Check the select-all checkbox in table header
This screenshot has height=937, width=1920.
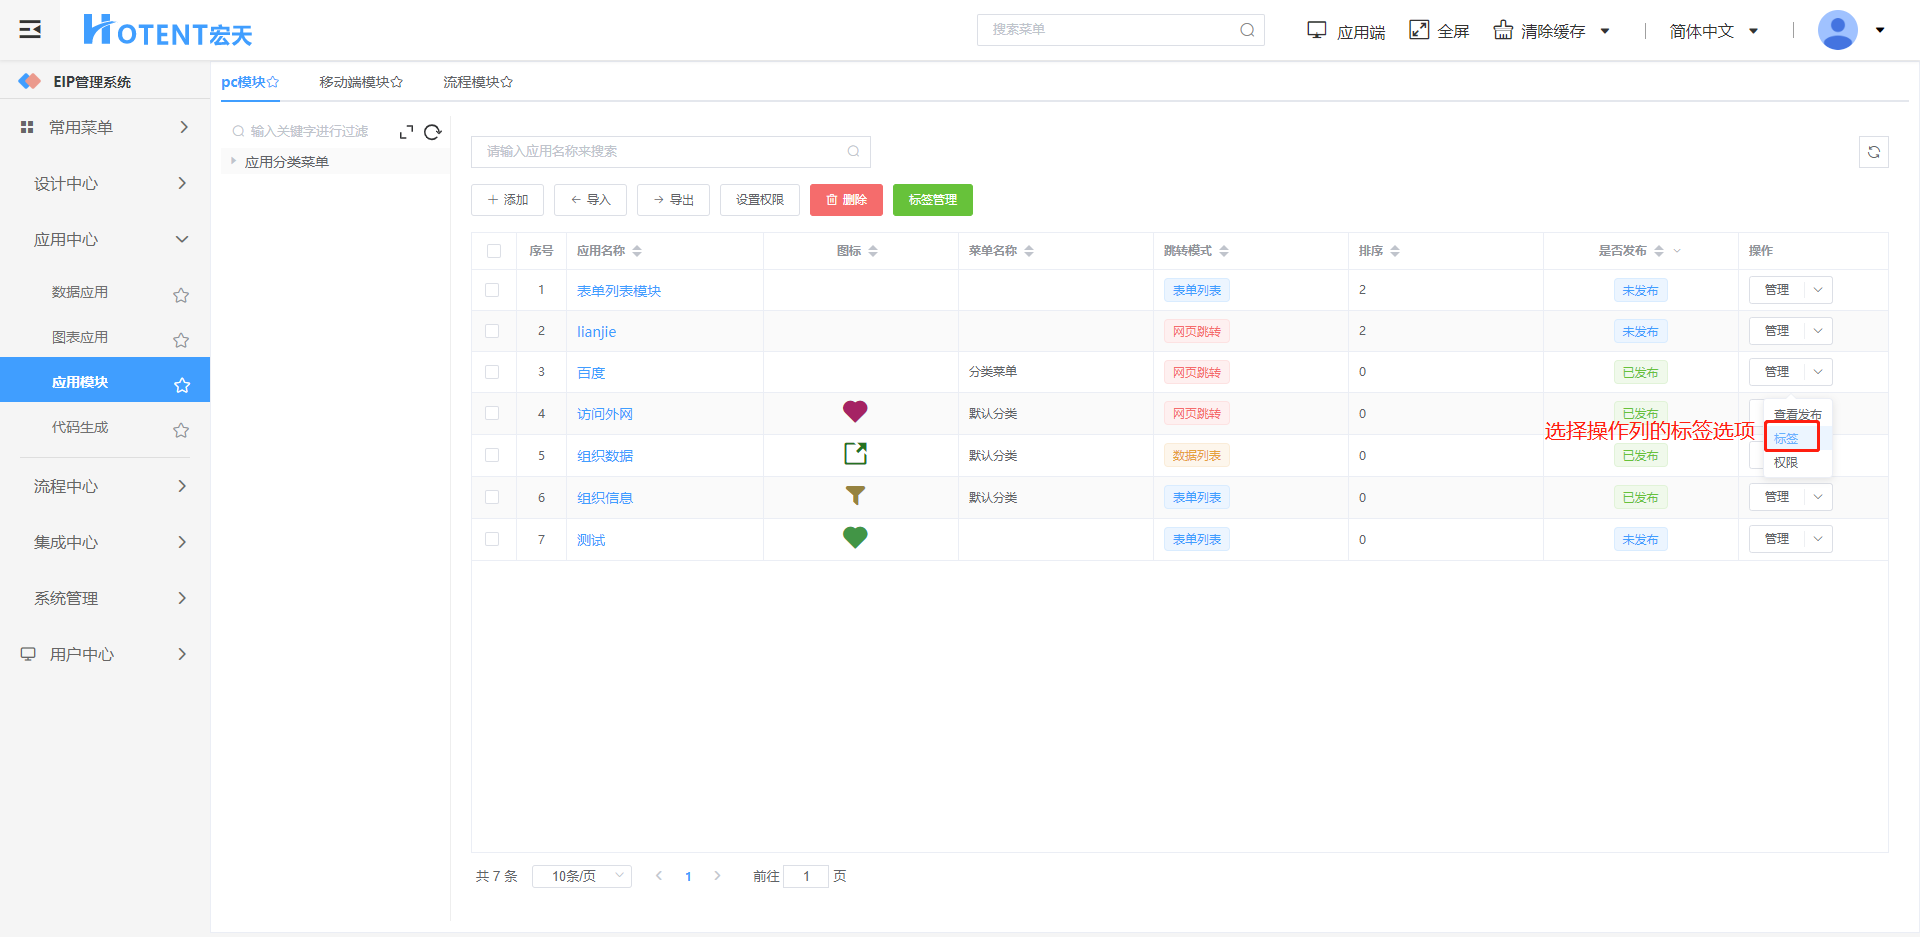point(494,251)
